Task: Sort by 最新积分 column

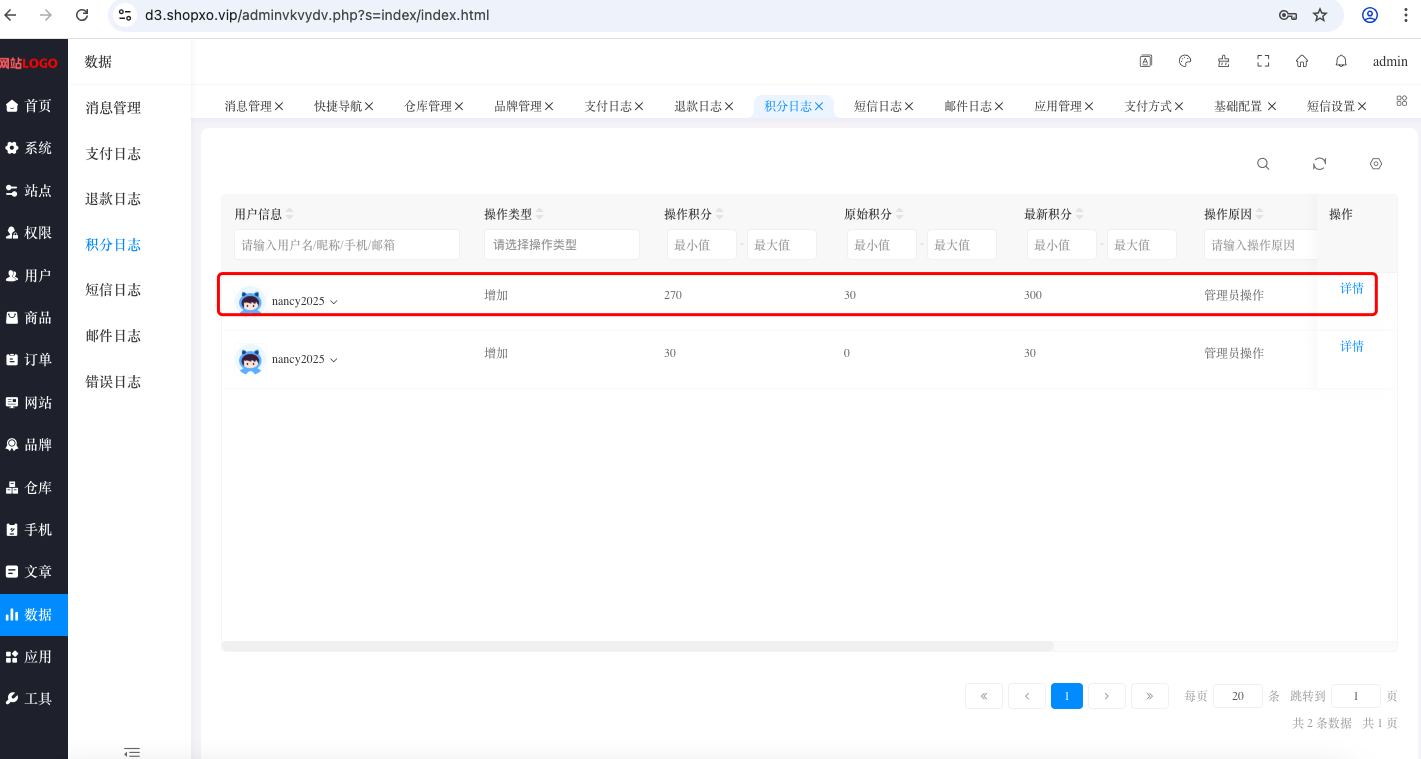Action: tap(1079, 214)
